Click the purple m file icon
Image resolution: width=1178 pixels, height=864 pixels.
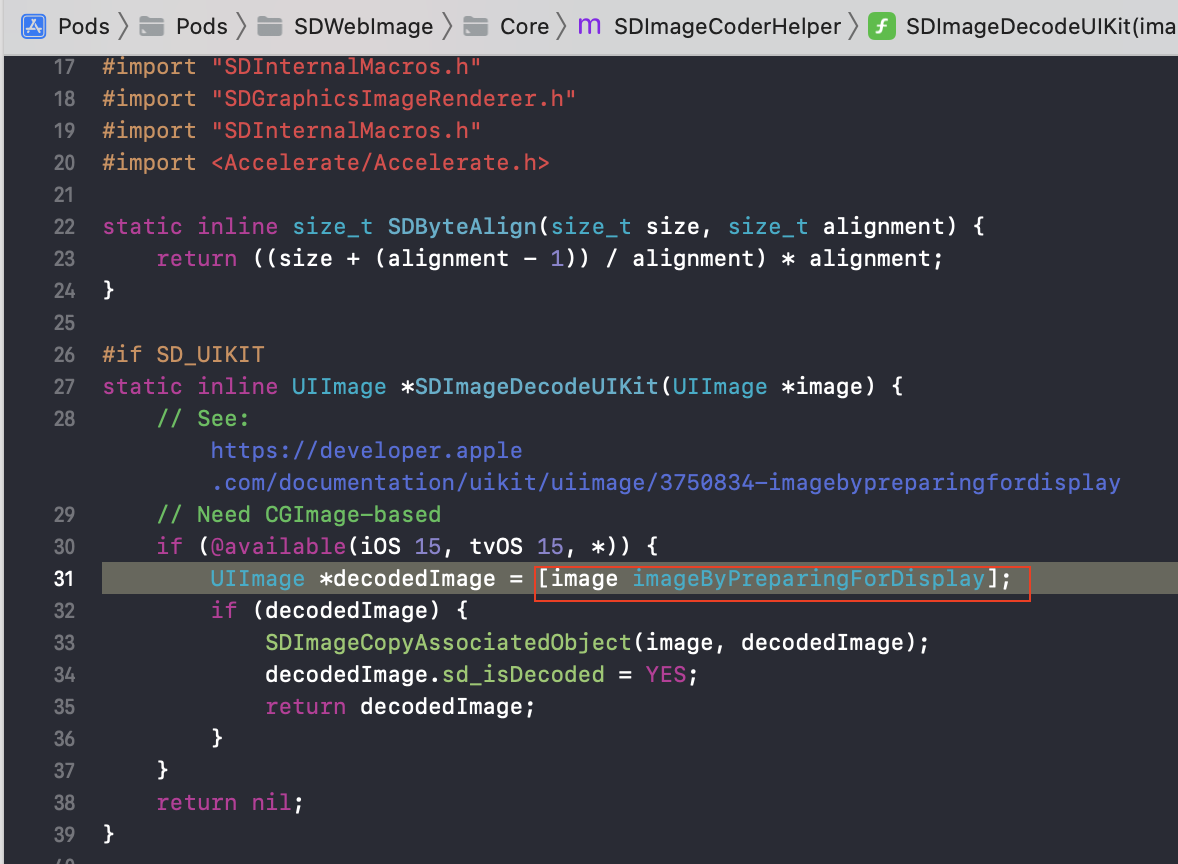[590, 26]
